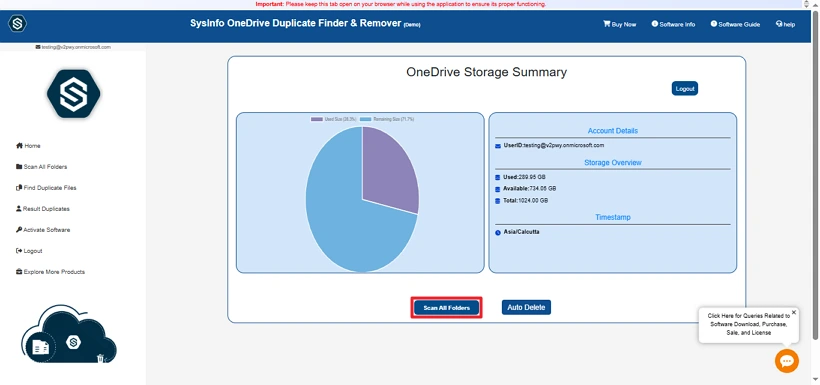820x385 pixels.
Task: Click the Storage Overview heading
Action: click(612, 163)
